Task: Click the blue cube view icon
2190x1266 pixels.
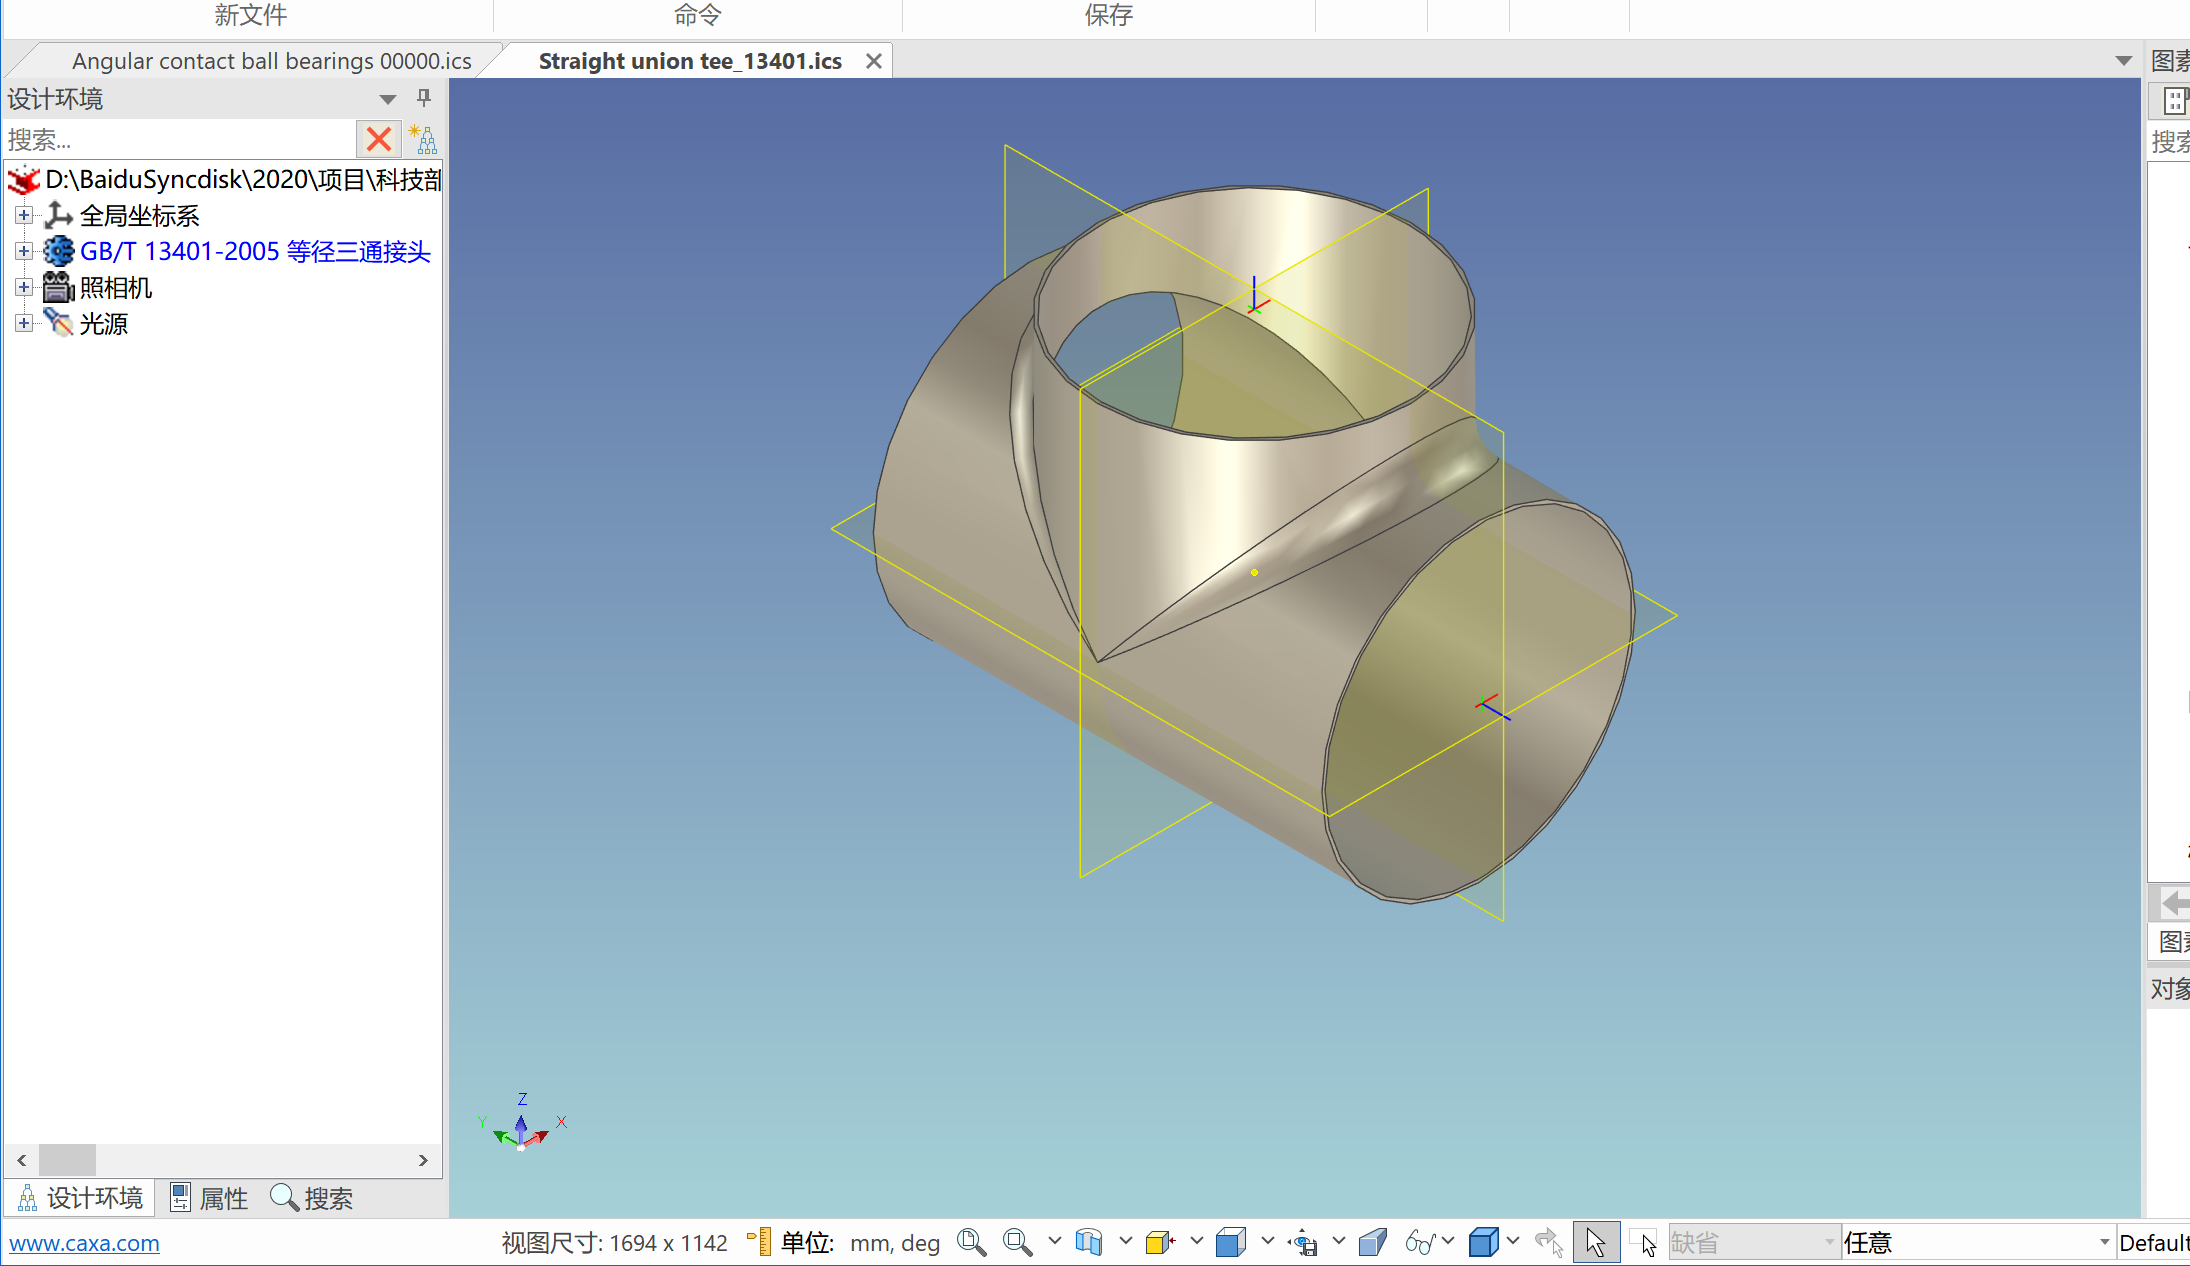Action: pyautogui.click(x=1231, y=1242)
